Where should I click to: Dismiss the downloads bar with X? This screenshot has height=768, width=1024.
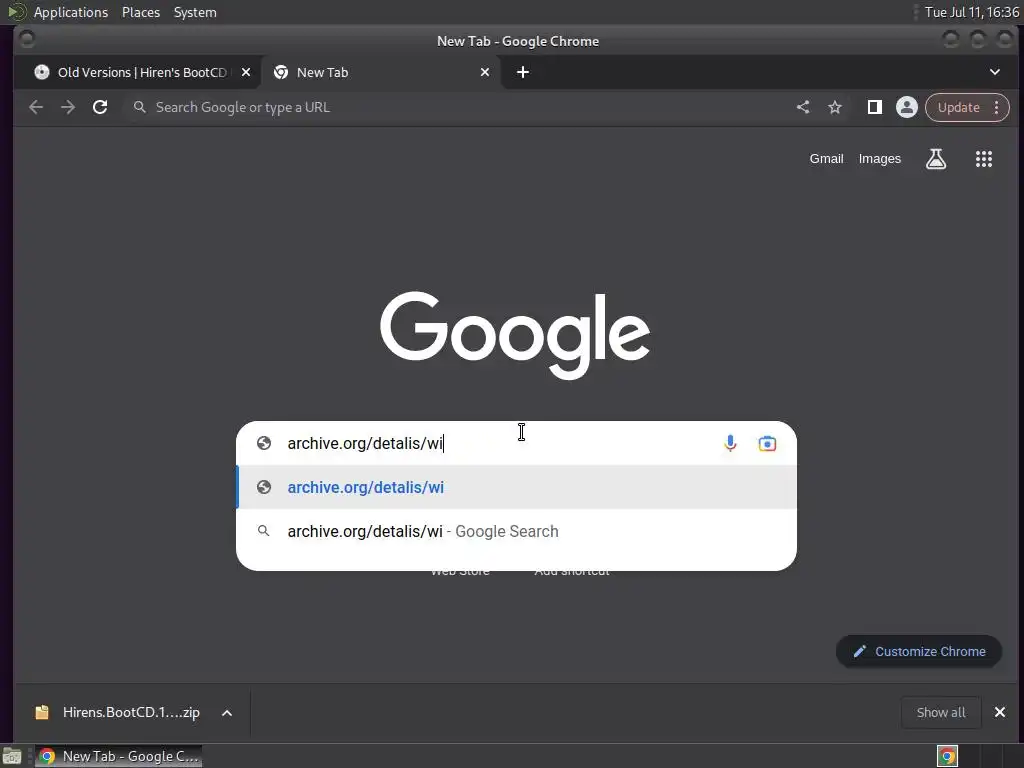[999, 712]
